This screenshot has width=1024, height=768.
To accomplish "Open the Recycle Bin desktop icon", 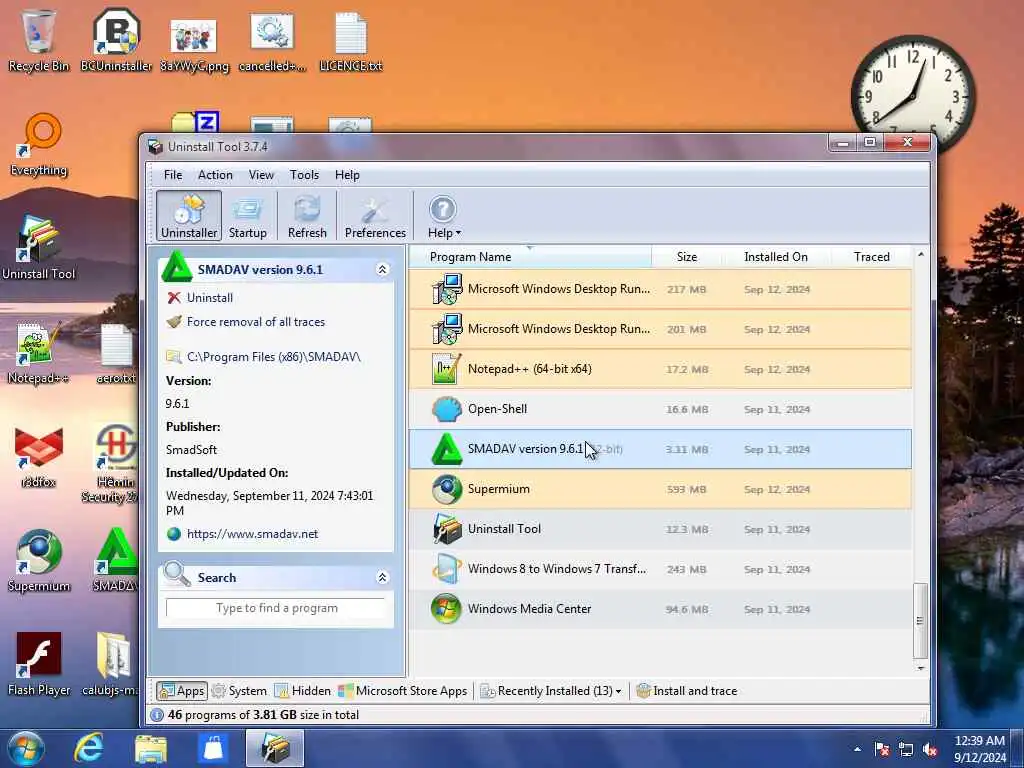I will (x=39, y=40).
